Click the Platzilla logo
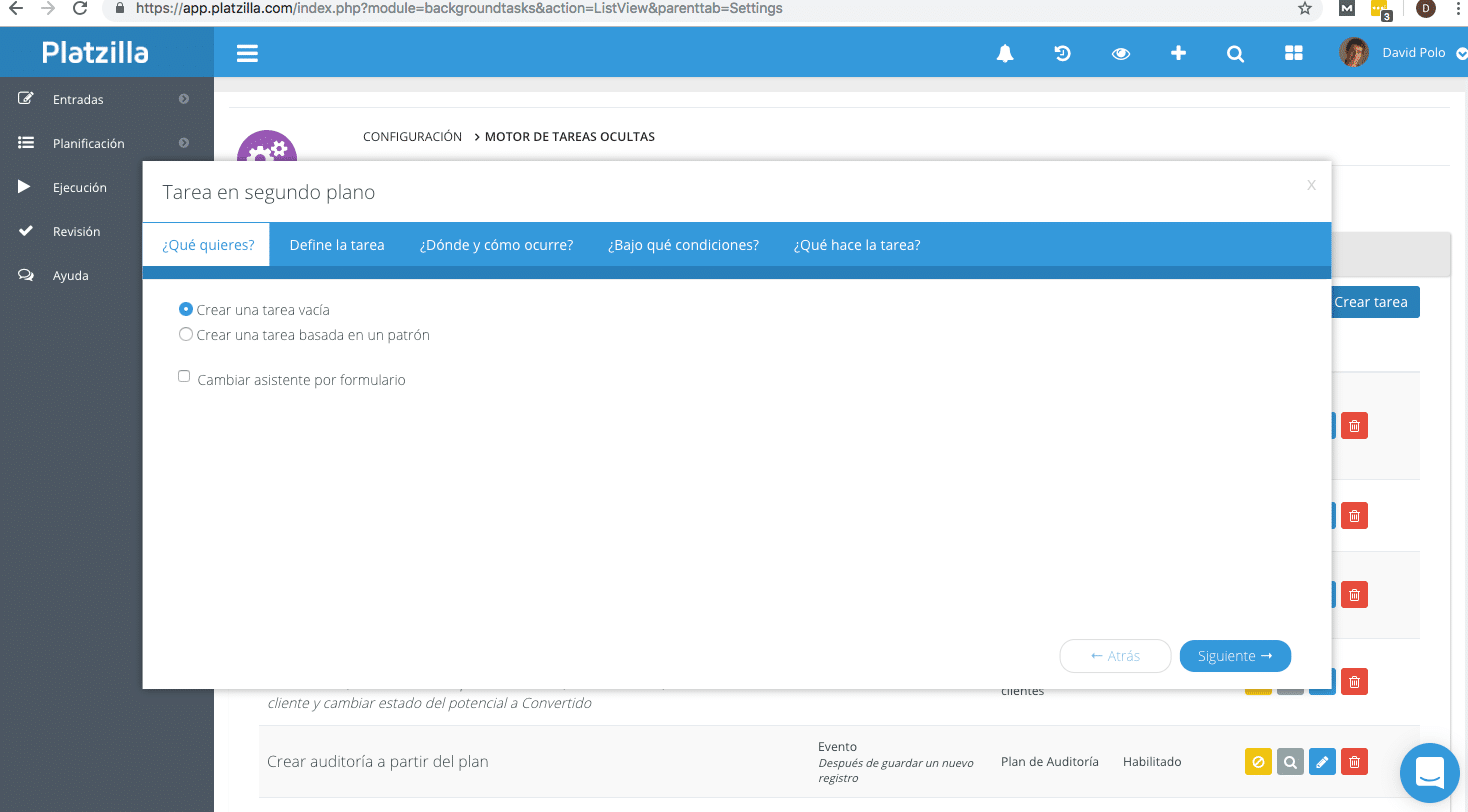Image resolution: width=1468 pixels, height=812 pixels. (x=95, y=52)
